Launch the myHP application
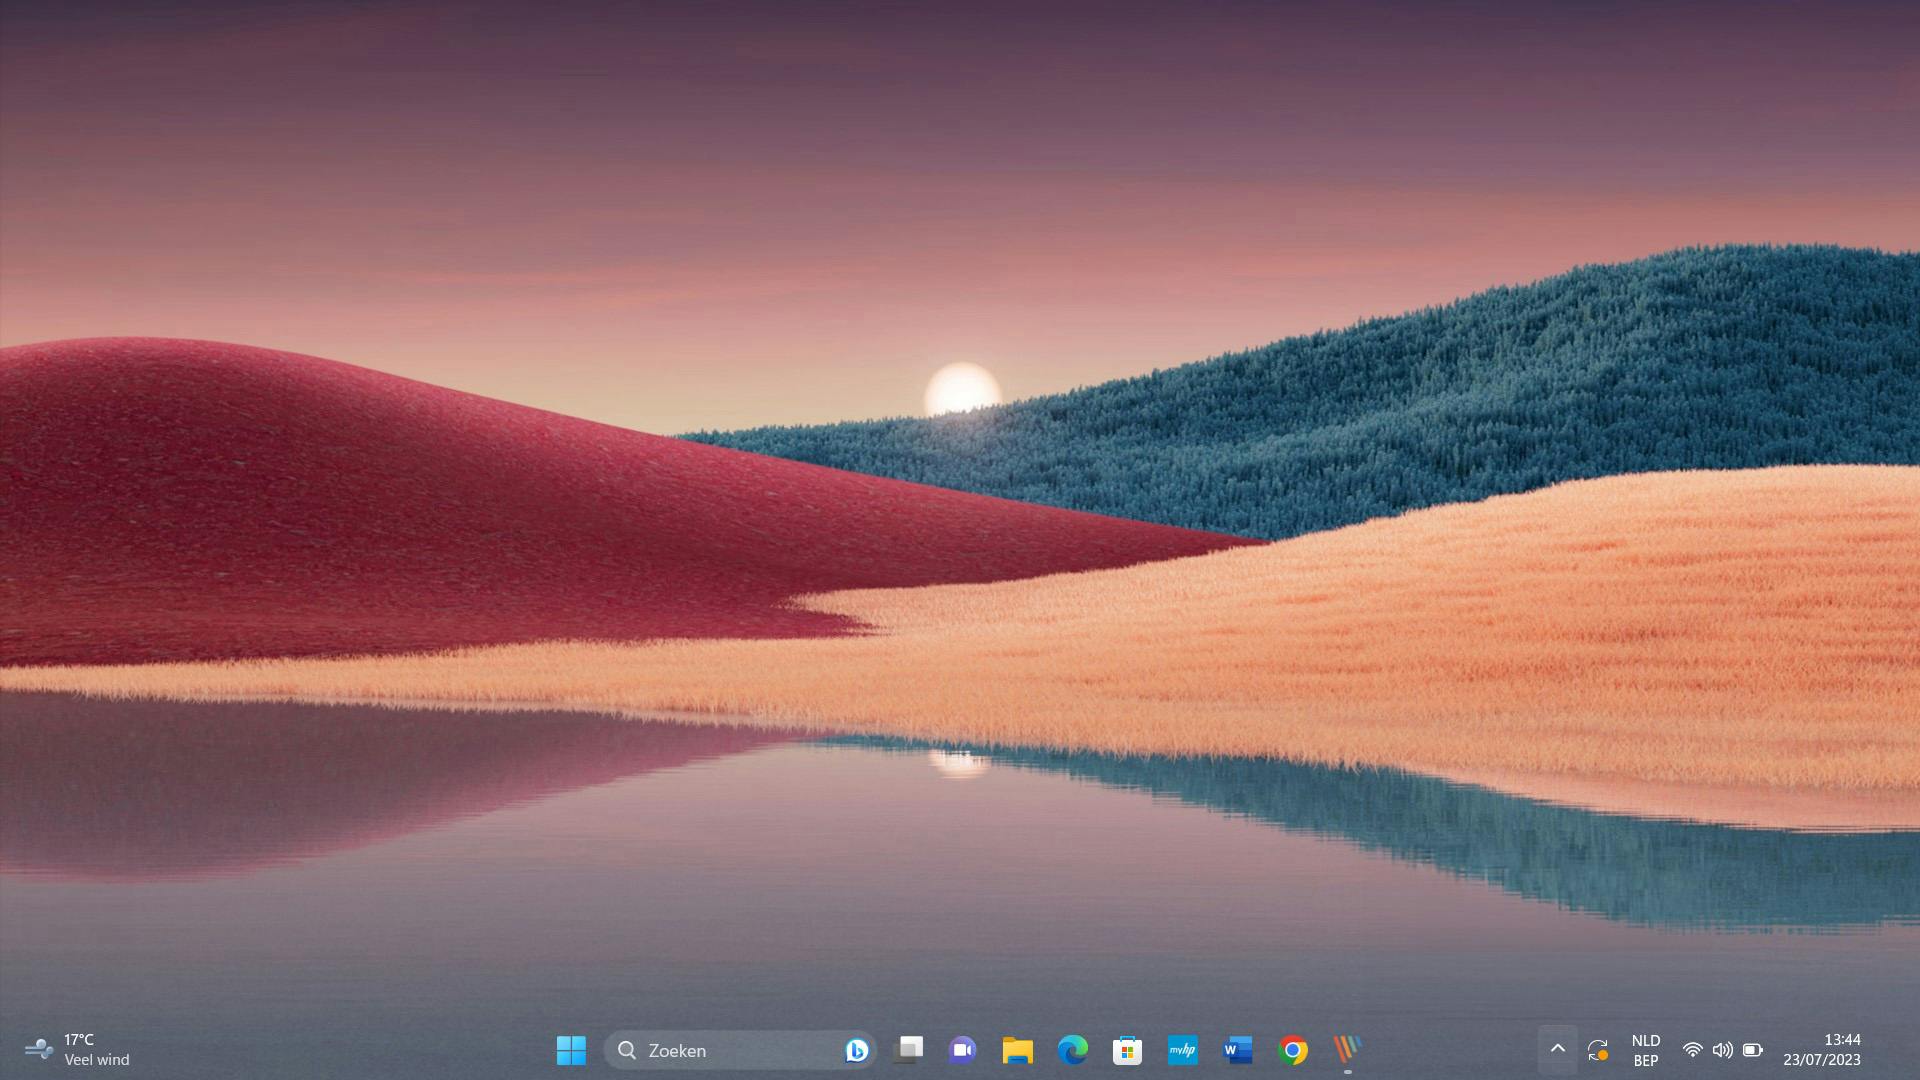The width and height of the screenshot is (1920, 1080). (1182, 1050)
